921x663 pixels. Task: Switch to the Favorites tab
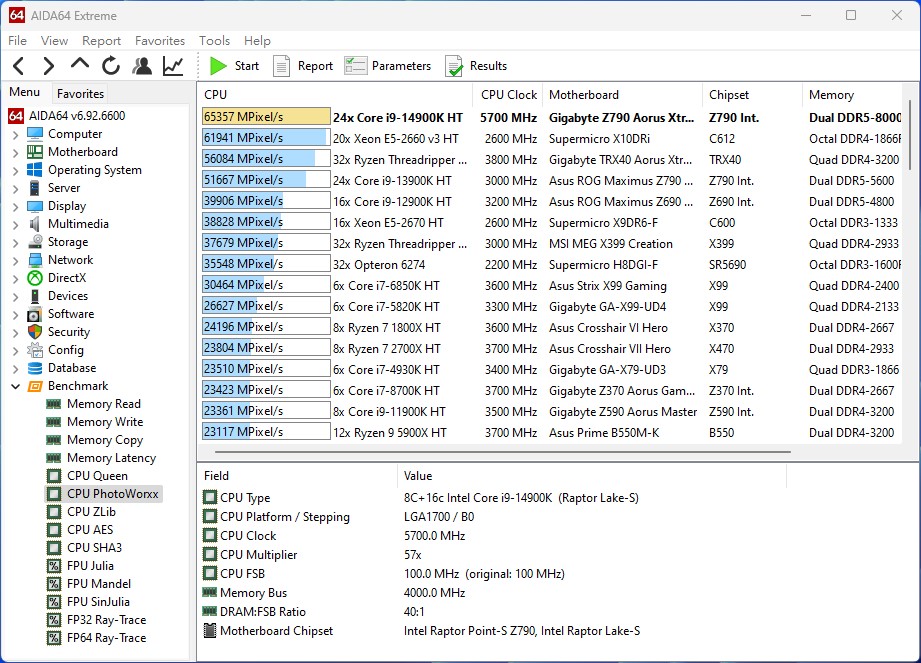(80, 93)
